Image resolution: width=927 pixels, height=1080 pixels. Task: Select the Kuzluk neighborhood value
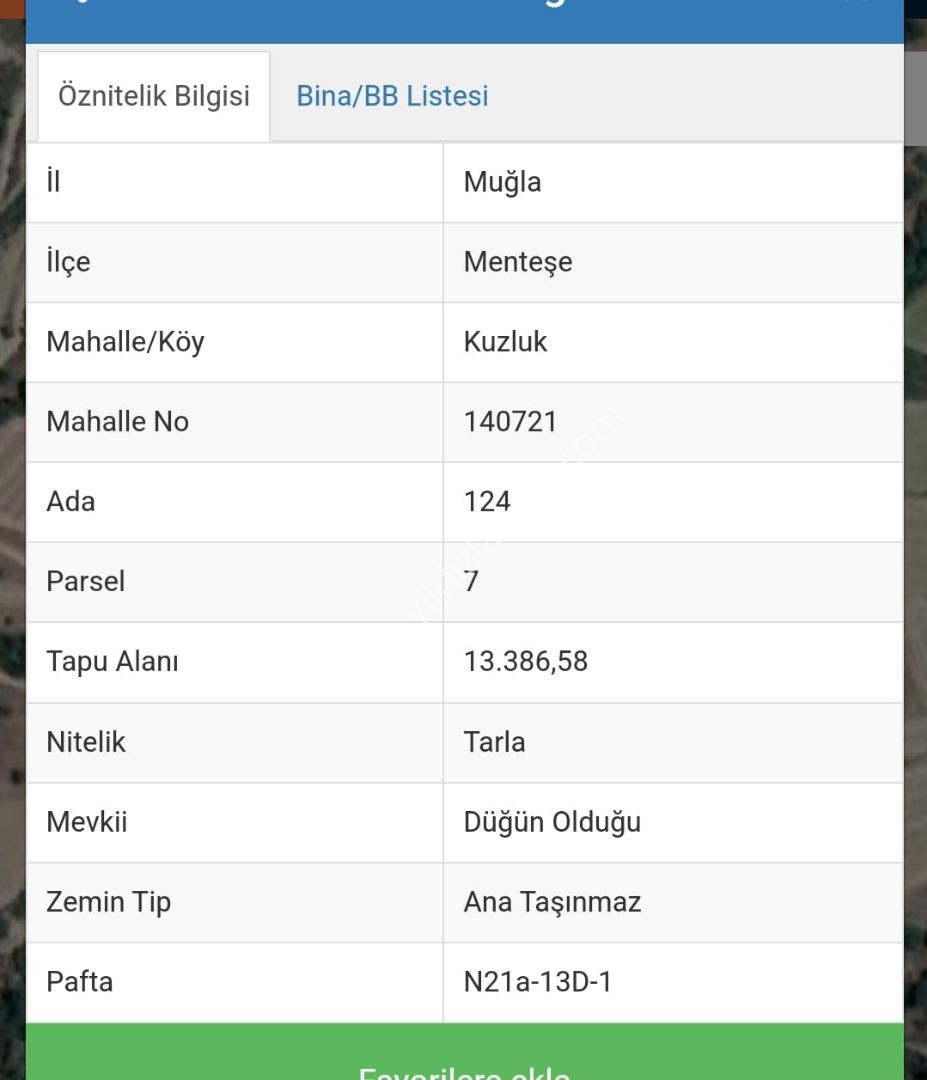pos(505,342)
